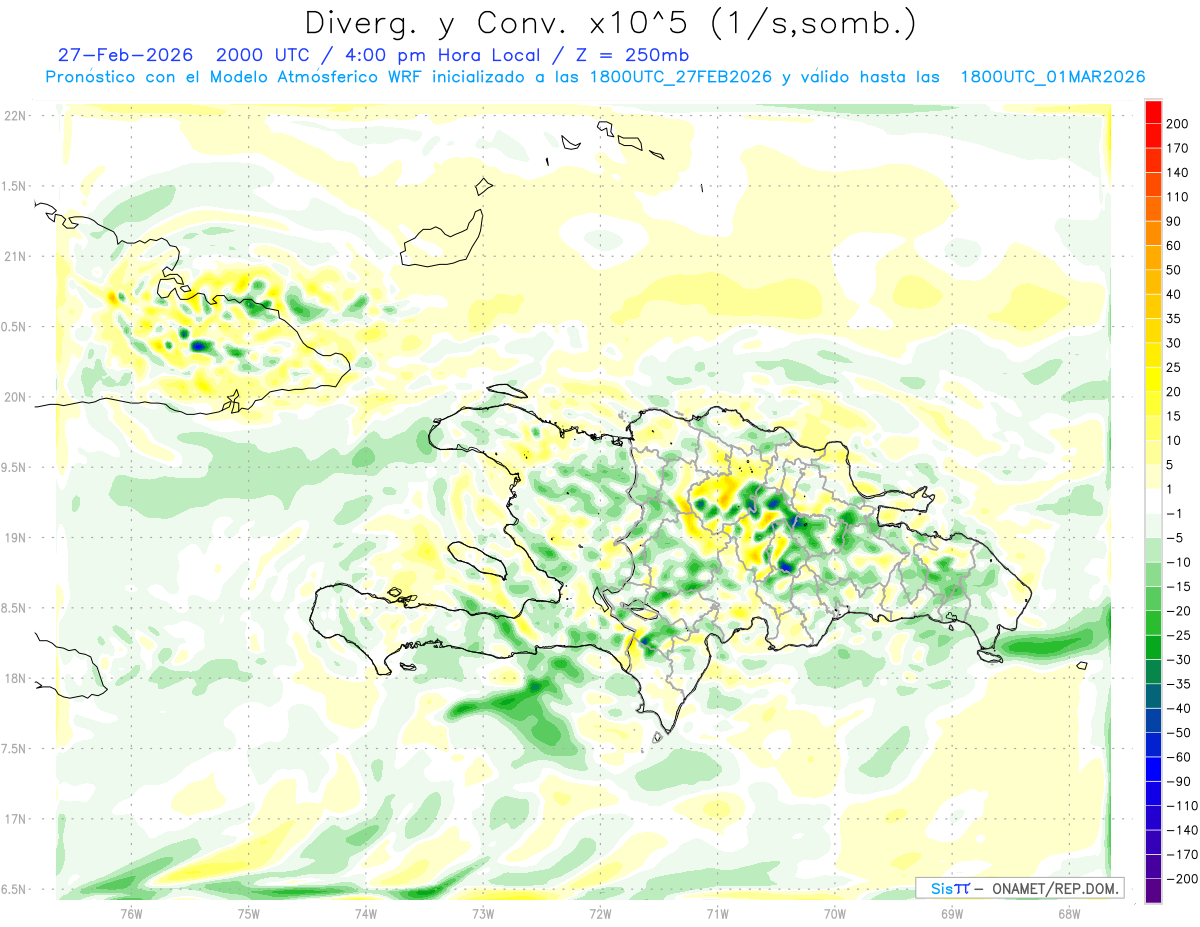Click the '22N' latitude label
The width and height of the screenshot is (1200, 927).
(x=16, y=116)
